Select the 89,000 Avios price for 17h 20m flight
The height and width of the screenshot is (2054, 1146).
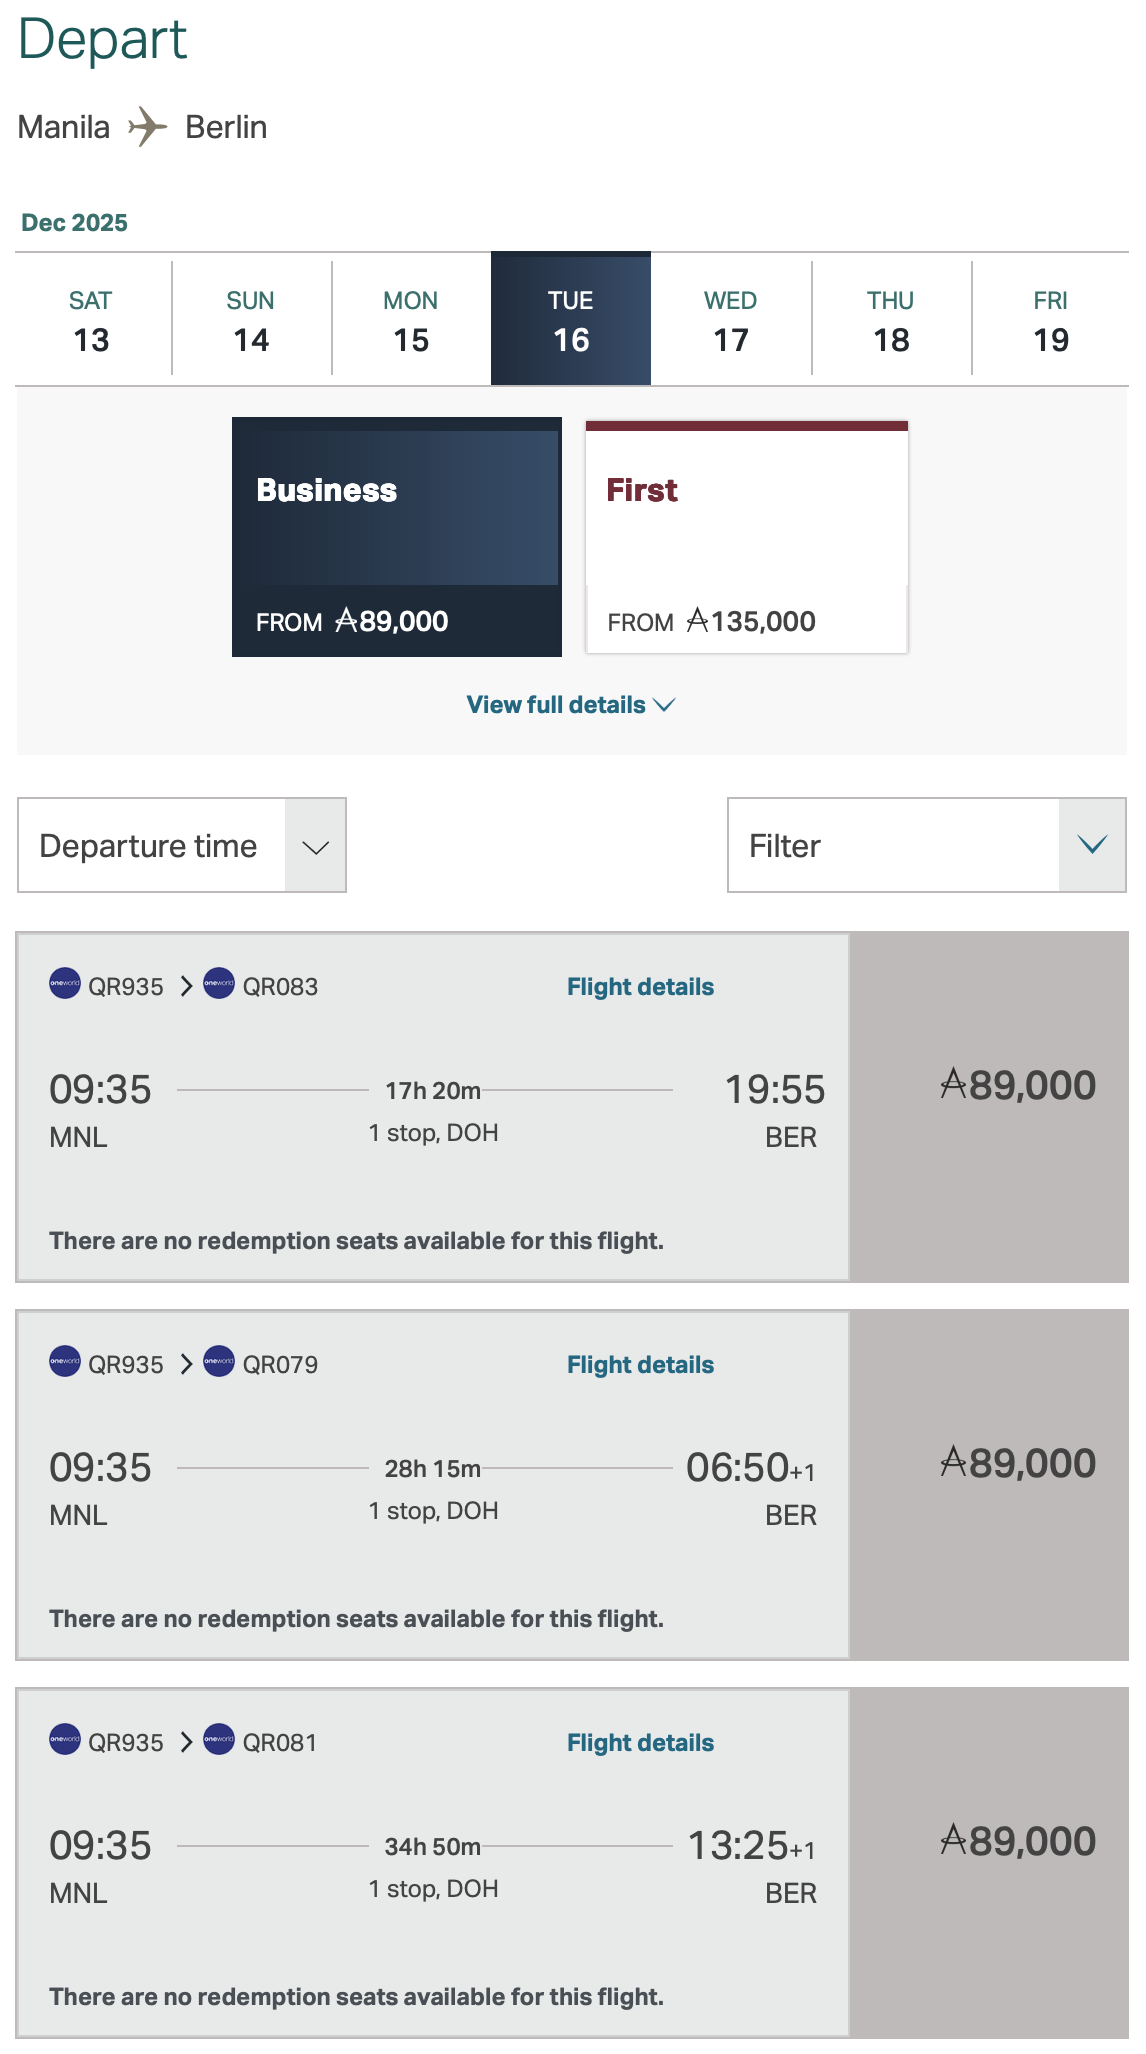1018,1086
